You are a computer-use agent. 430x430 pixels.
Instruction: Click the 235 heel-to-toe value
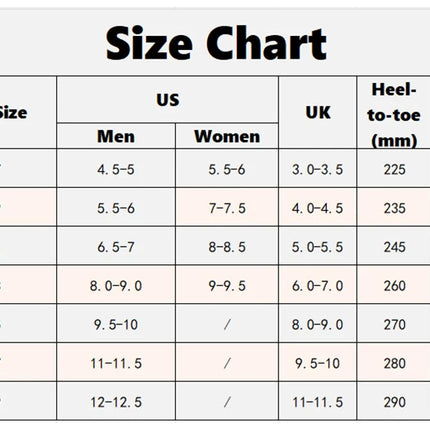(x=394, y=208)
